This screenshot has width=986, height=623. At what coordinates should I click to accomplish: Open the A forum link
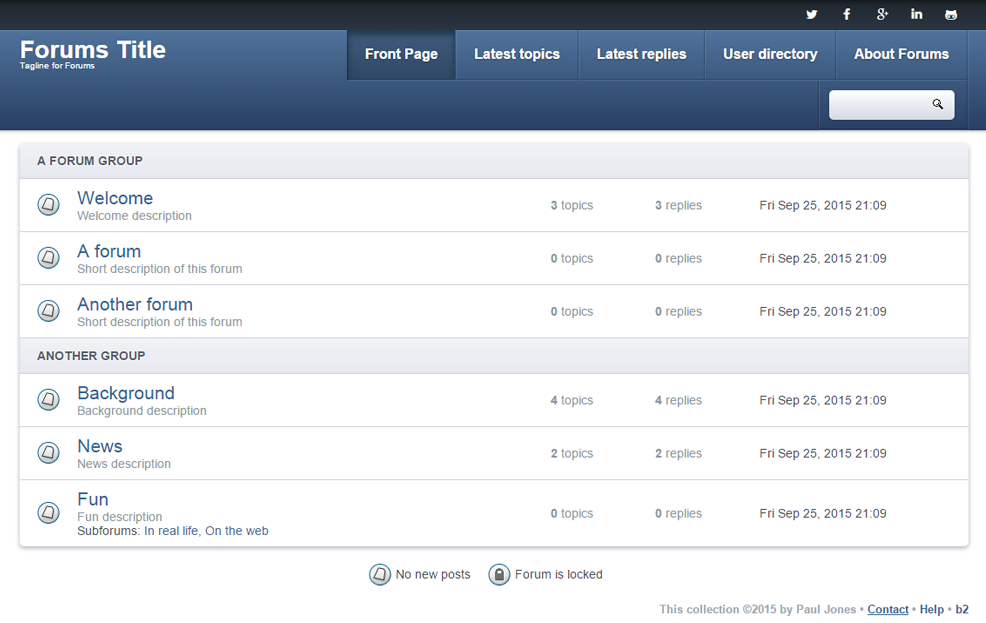pyautogui.click(x=109, y=251)
